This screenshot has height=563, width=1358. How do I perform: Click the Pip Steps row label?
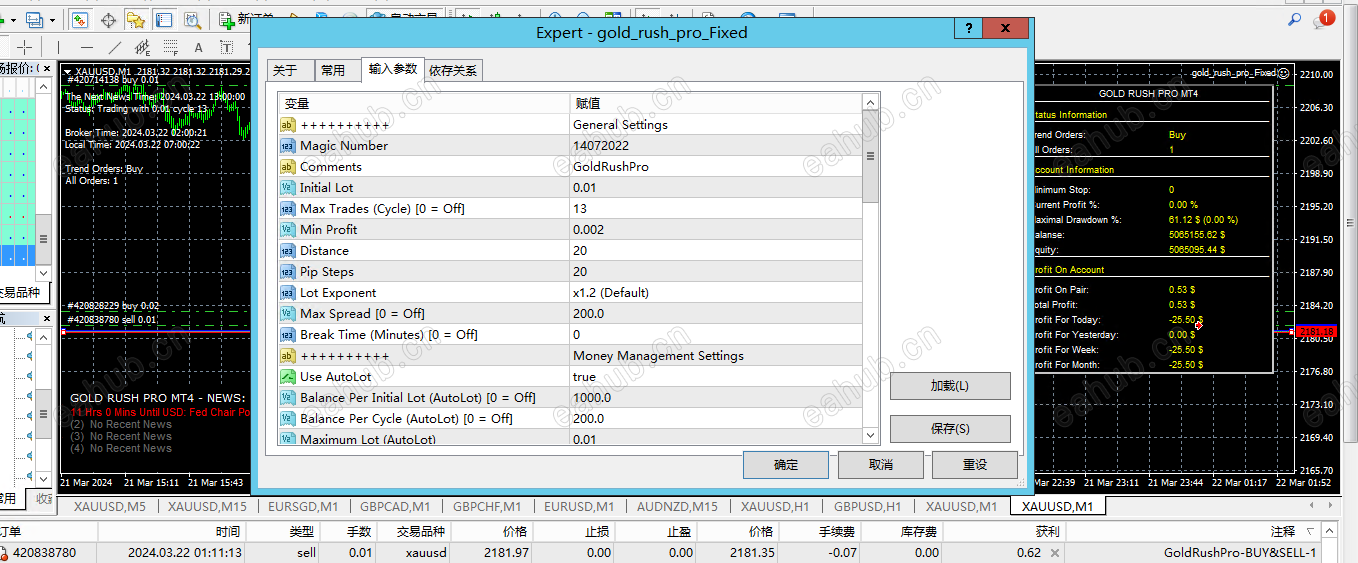coord(327,272)
